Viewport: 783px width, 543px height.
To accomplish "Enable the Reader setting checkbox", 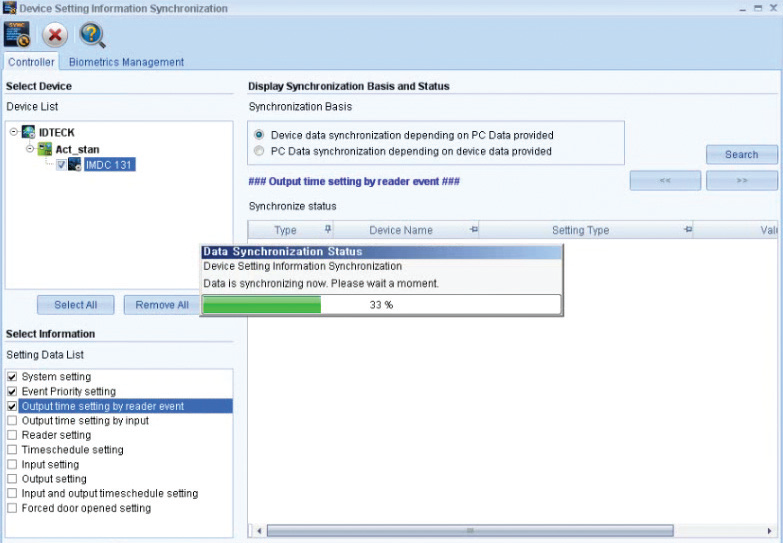I will pos(12,435).
